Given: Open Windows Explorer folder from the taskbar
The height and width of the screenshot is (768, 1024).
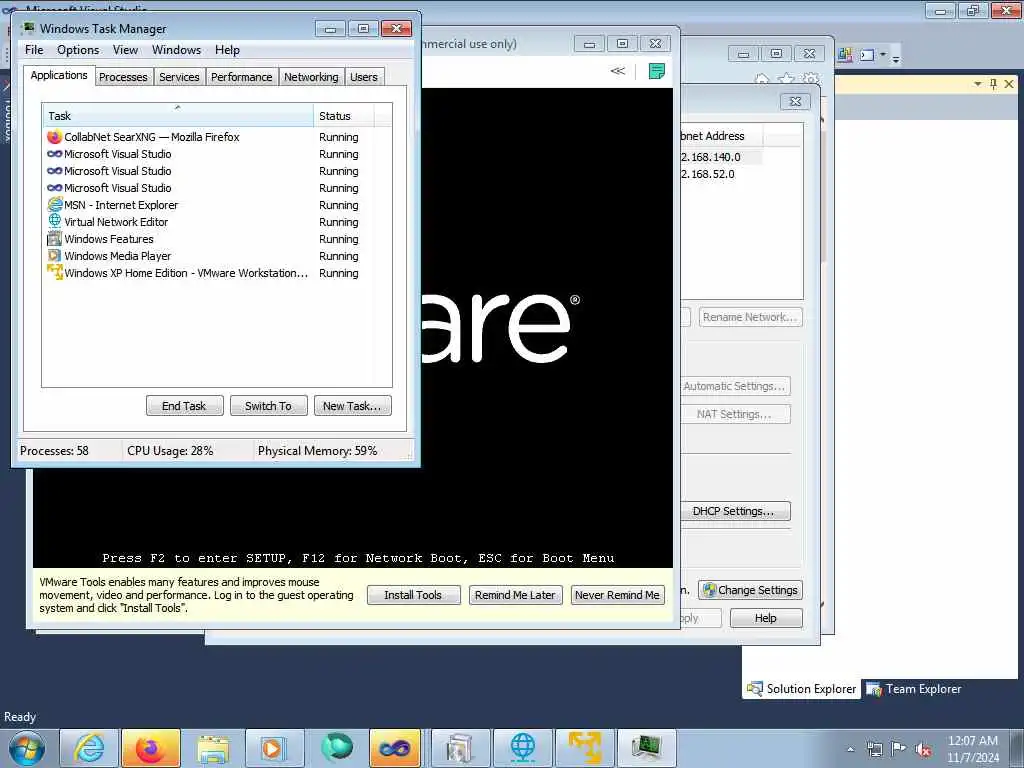Looking at the screenshot, I should pyautogui.click(x=213, y=748).
